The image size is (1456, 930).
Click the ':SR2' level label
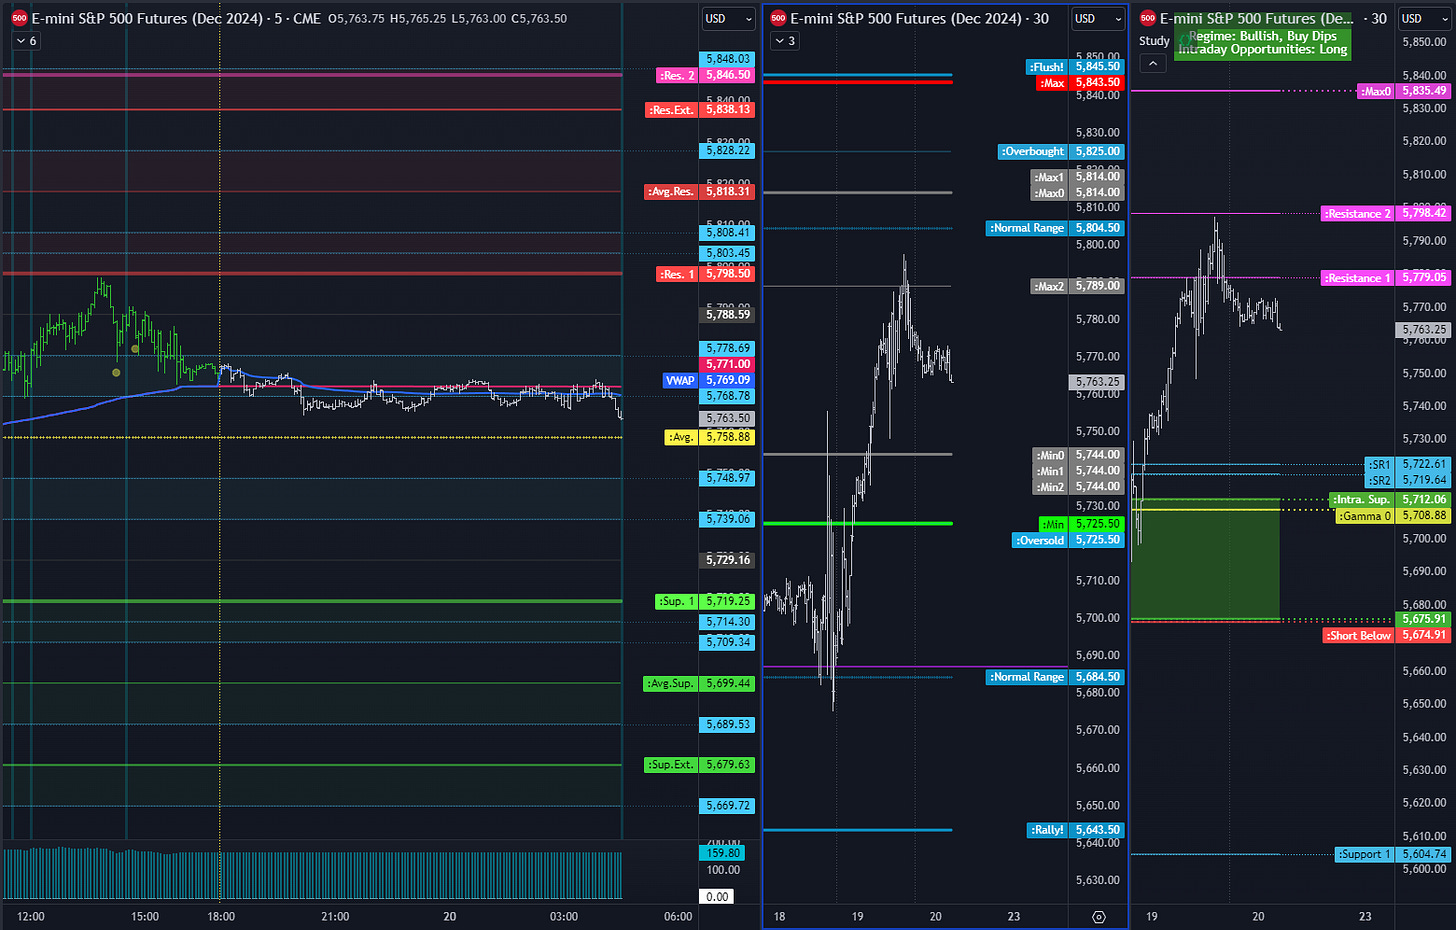pyautogui.click(x=1379, y=481)
